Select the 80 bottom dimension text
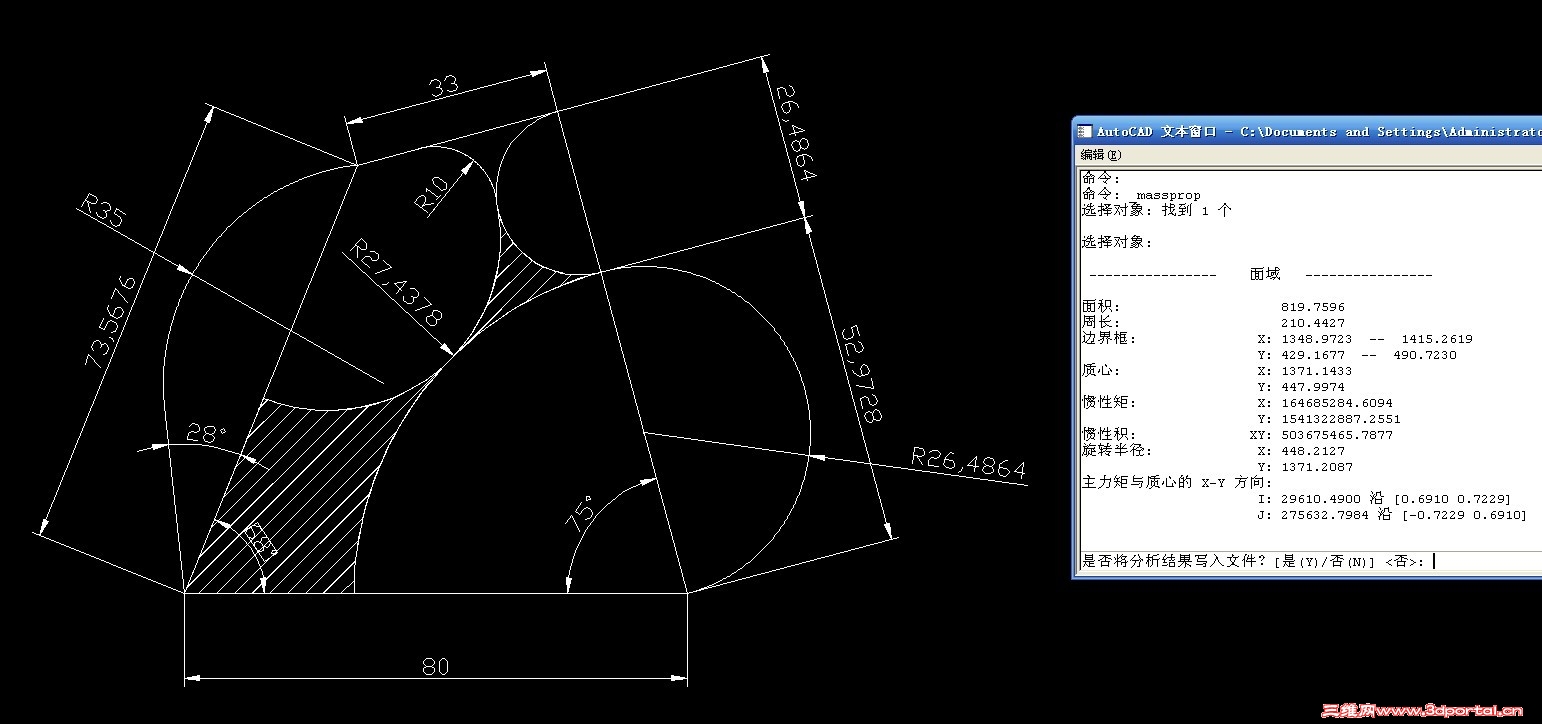This screenshot has width=1542, height=724. [436, 666]
